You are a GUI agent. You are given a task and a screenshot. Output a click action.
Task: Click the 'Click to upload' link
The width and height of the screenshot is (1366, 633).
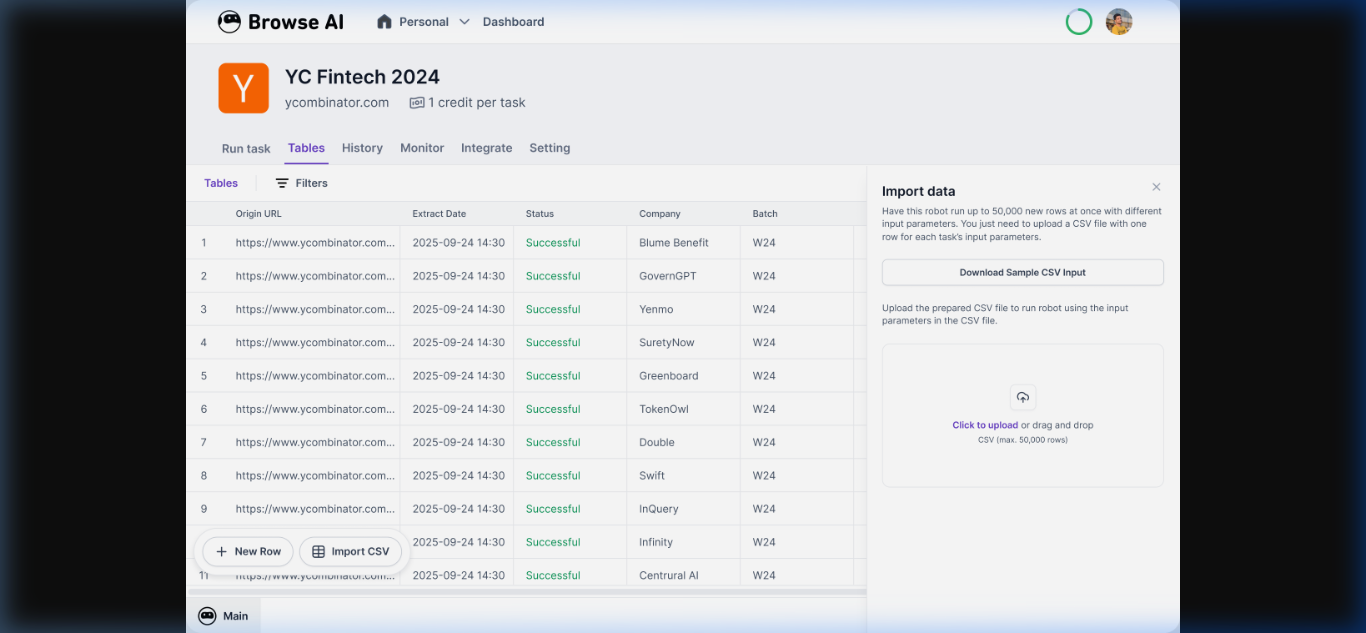[x=985, y=425]
